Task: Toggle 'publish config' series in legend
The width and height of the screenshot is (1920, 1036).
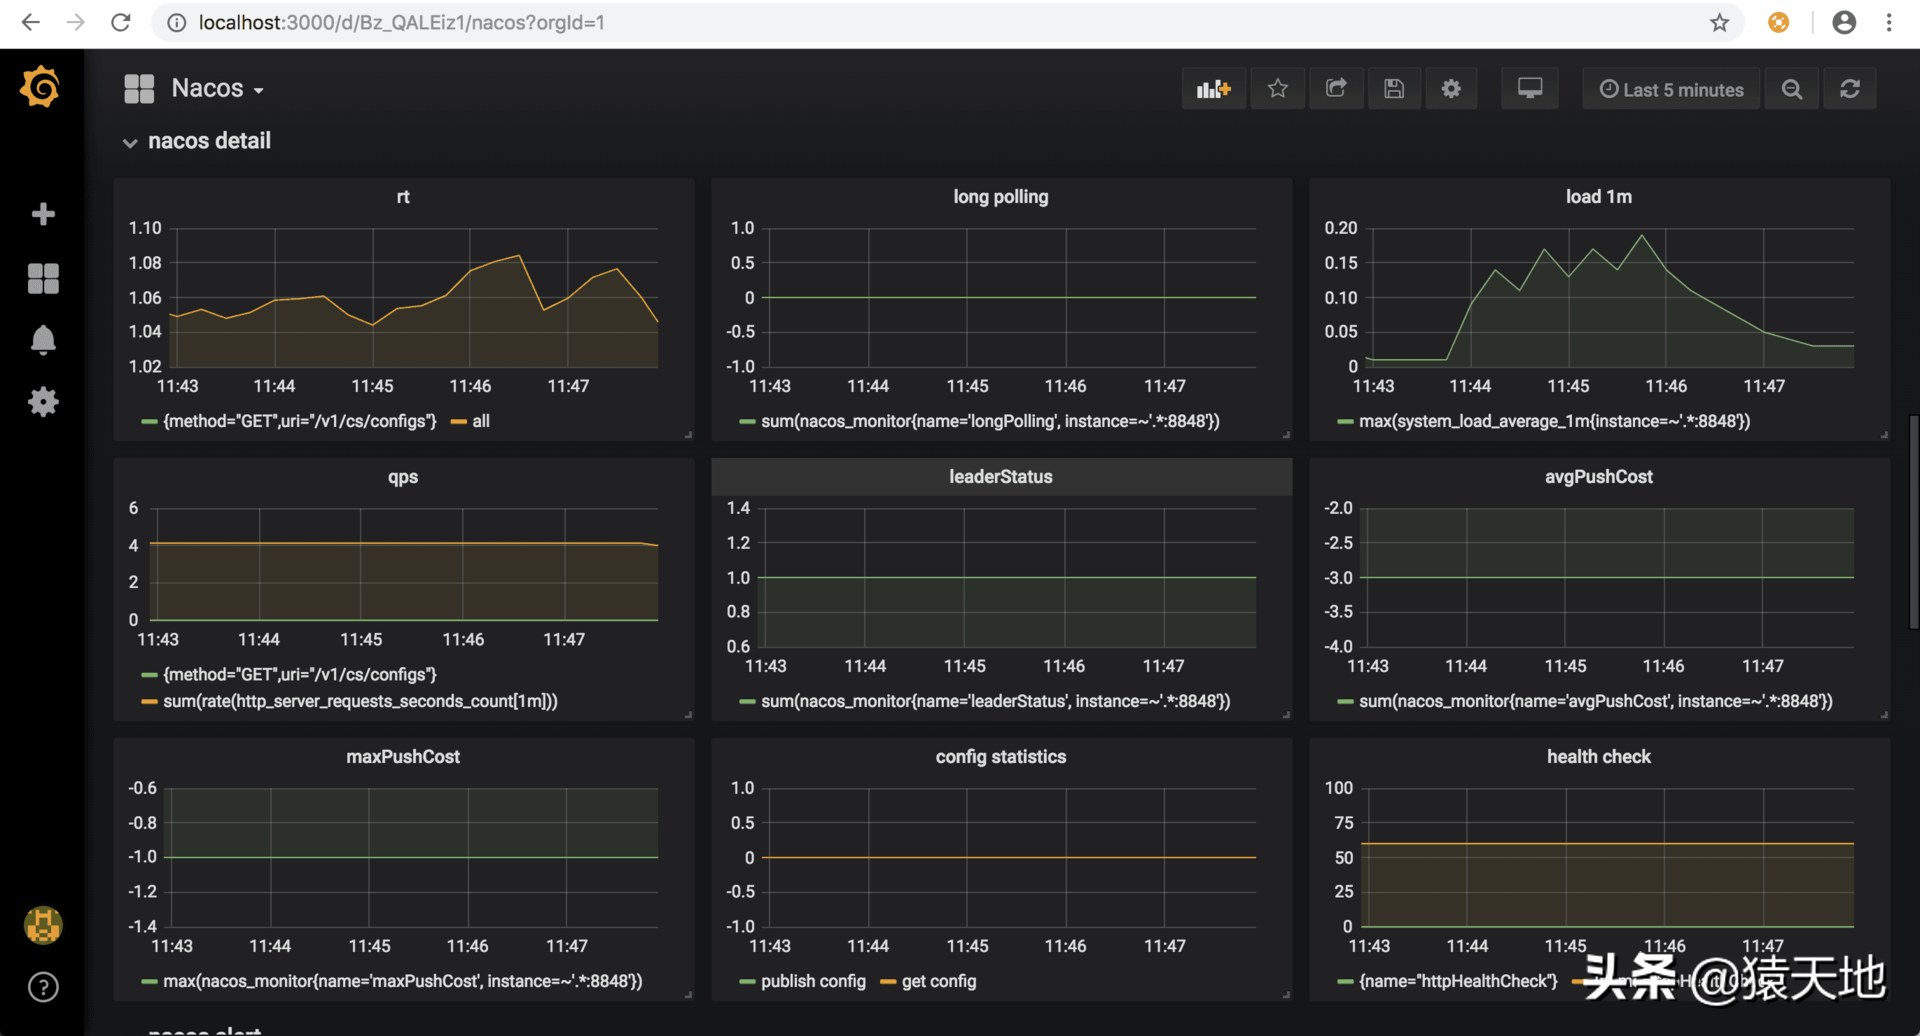Action: click(812, 982)
